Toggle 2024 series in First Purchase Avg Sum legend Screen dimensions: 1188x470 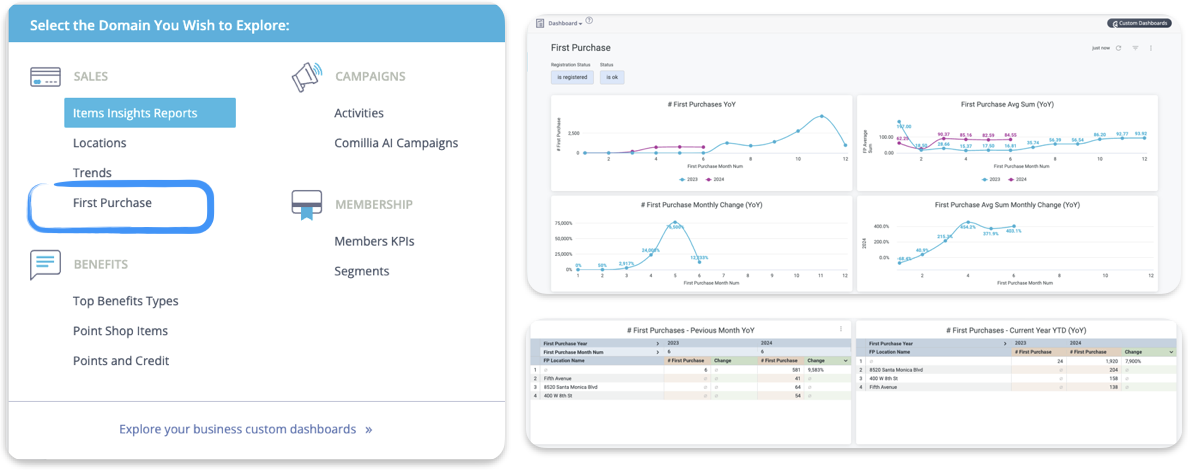tap(1018, 180)
